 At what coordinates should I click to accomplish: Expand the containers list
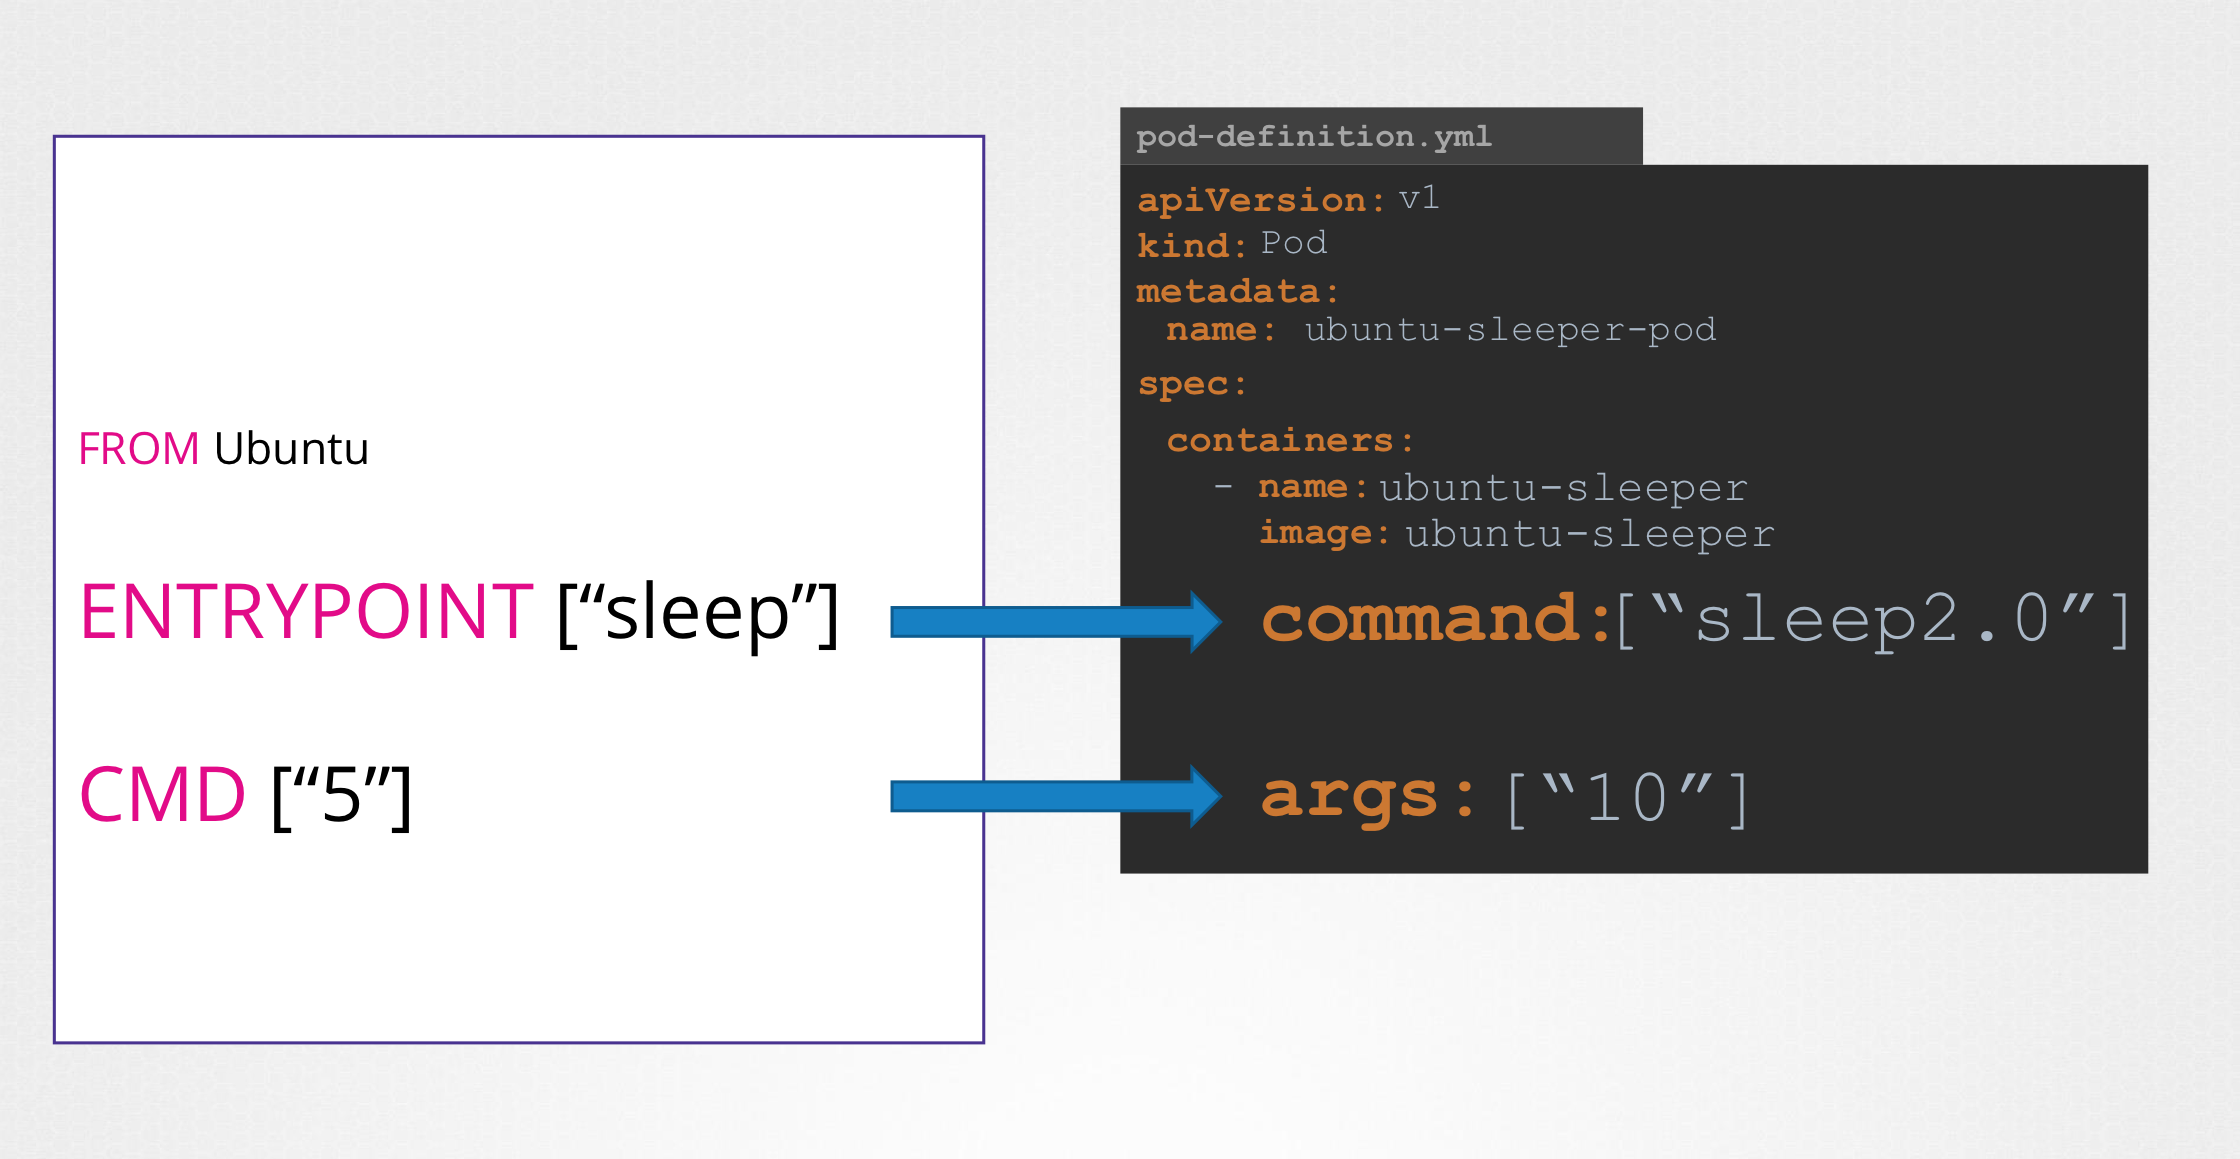(1289, 439)
